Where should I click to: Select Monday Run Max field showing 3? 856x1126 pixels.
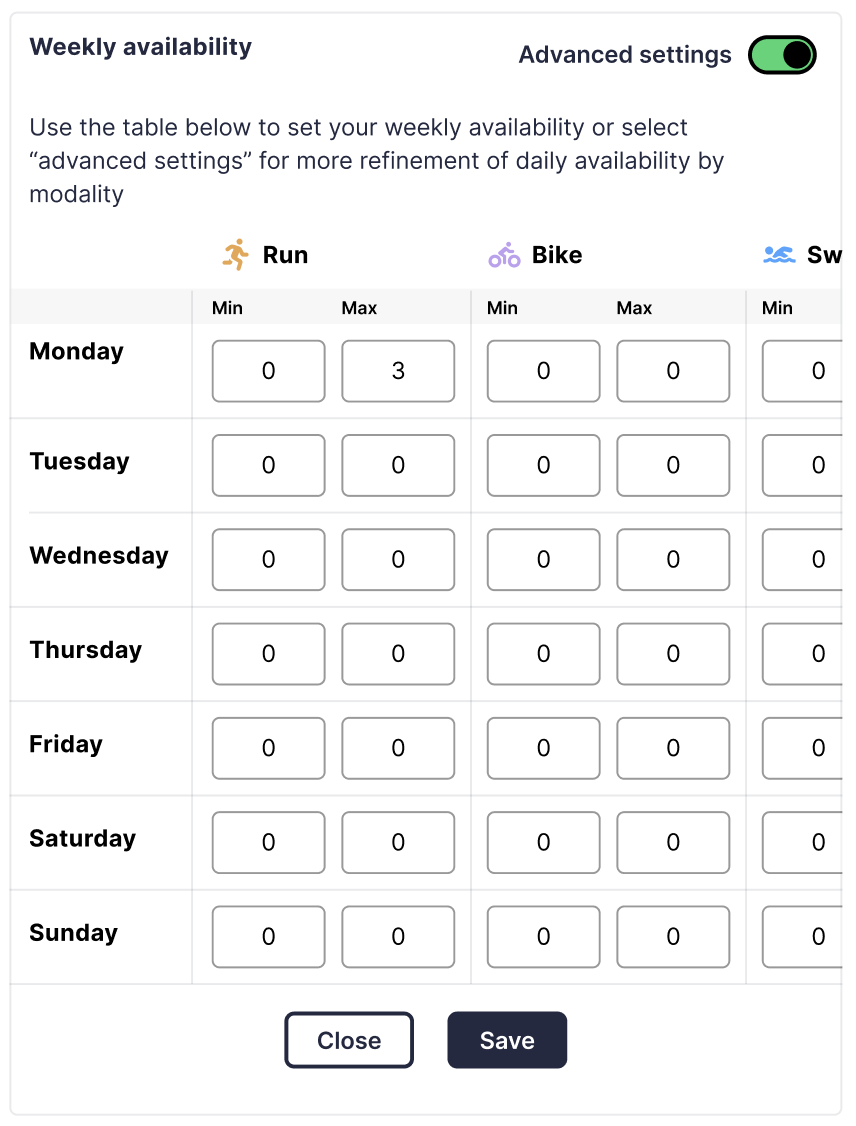tap(398, 371)
